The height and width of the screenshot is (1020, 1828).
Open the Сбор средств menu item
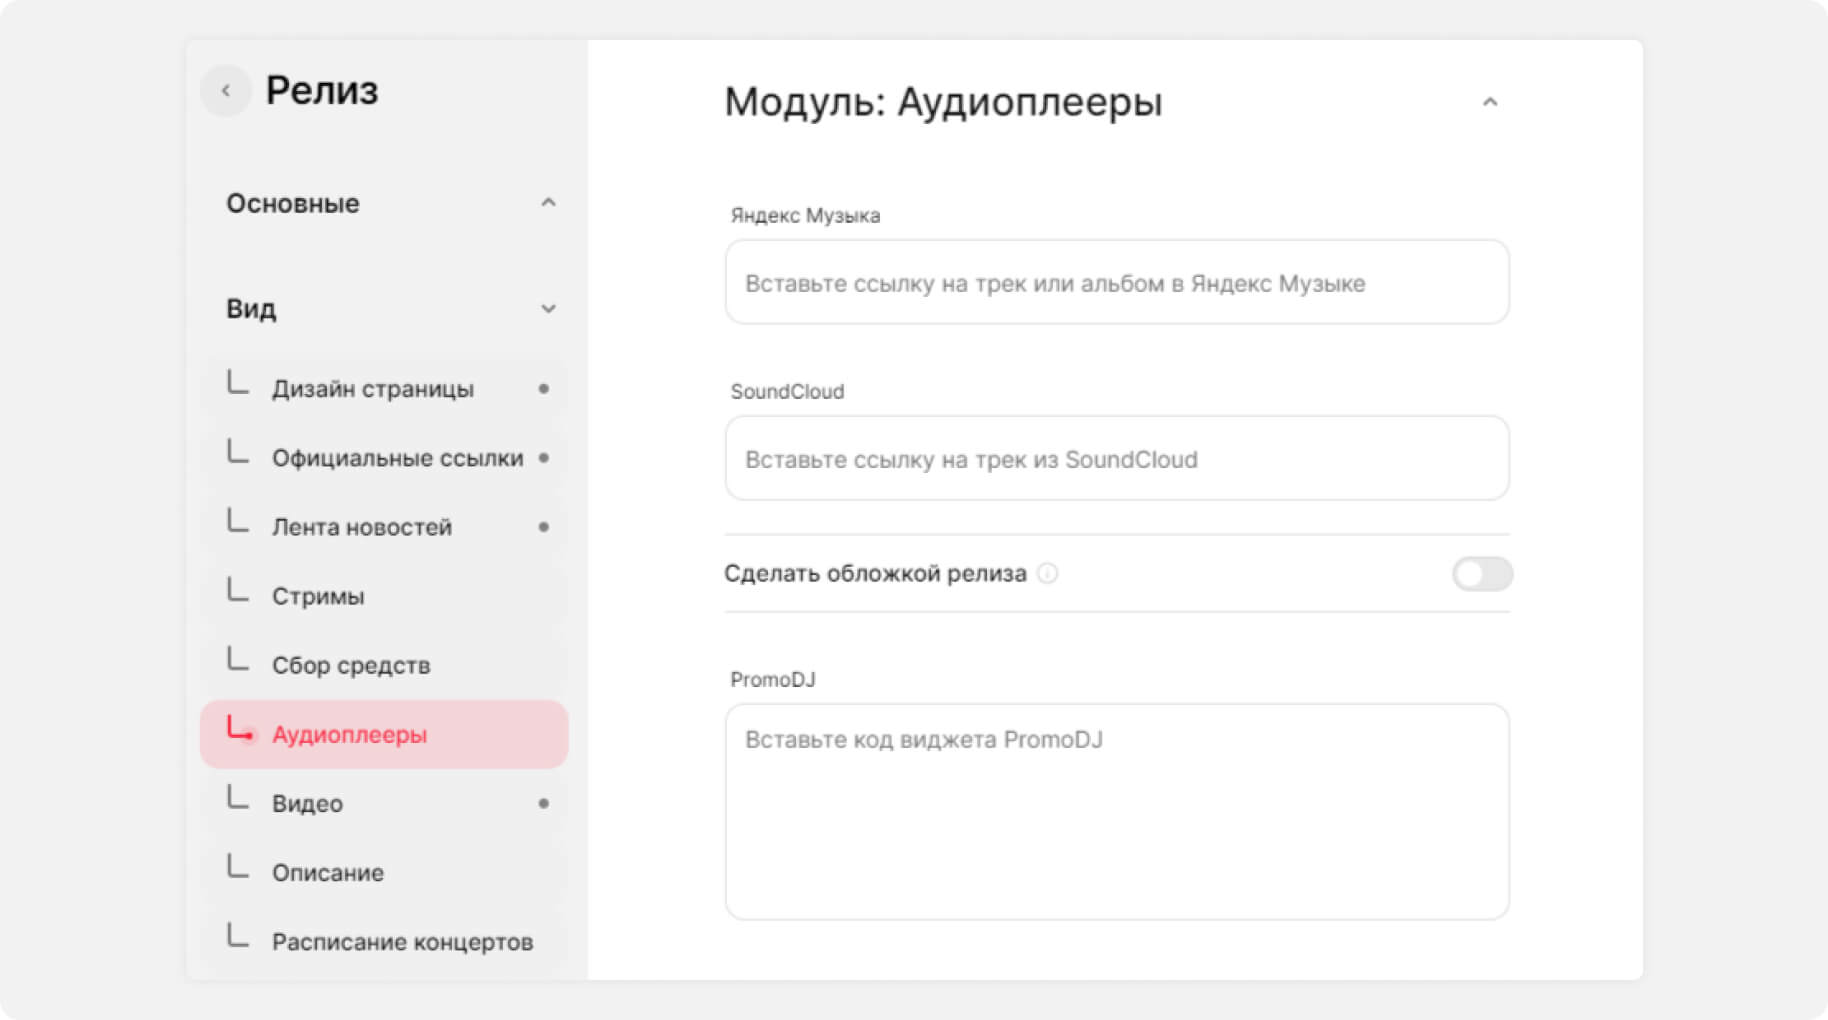coord(351,665)
